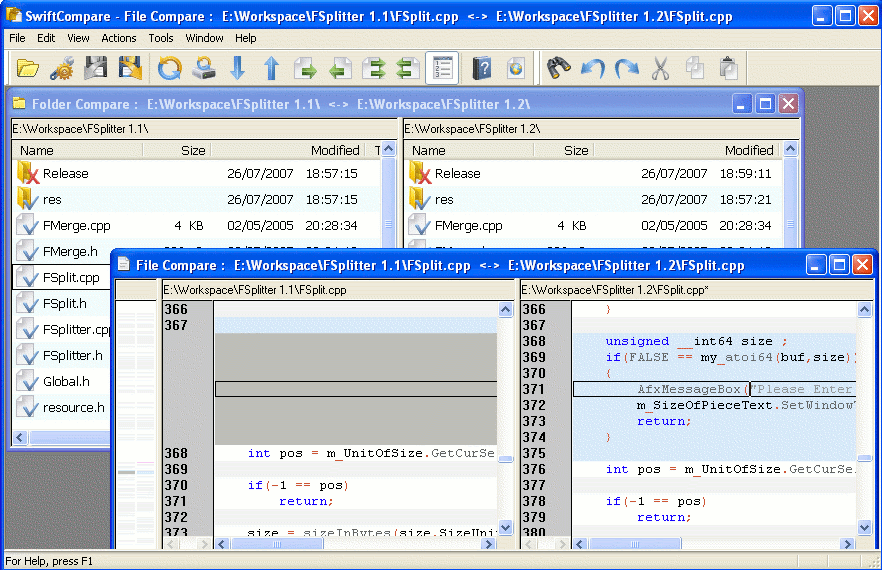Open help contents via the book icon
This screenshot has width=882, height=570.
[482, 68]
